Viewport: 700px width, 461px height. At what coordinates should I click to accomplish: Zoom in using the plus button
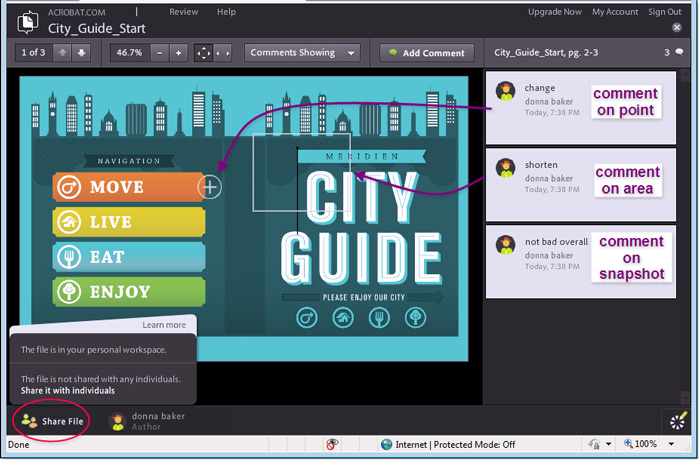tap(178, 53)
